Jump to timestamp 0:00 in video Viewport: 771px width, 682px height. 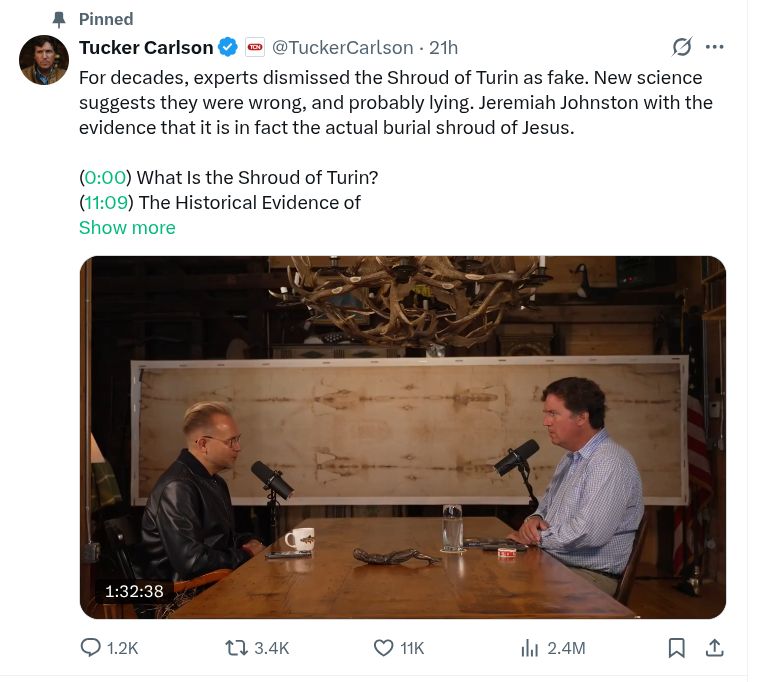pos(105,178)
